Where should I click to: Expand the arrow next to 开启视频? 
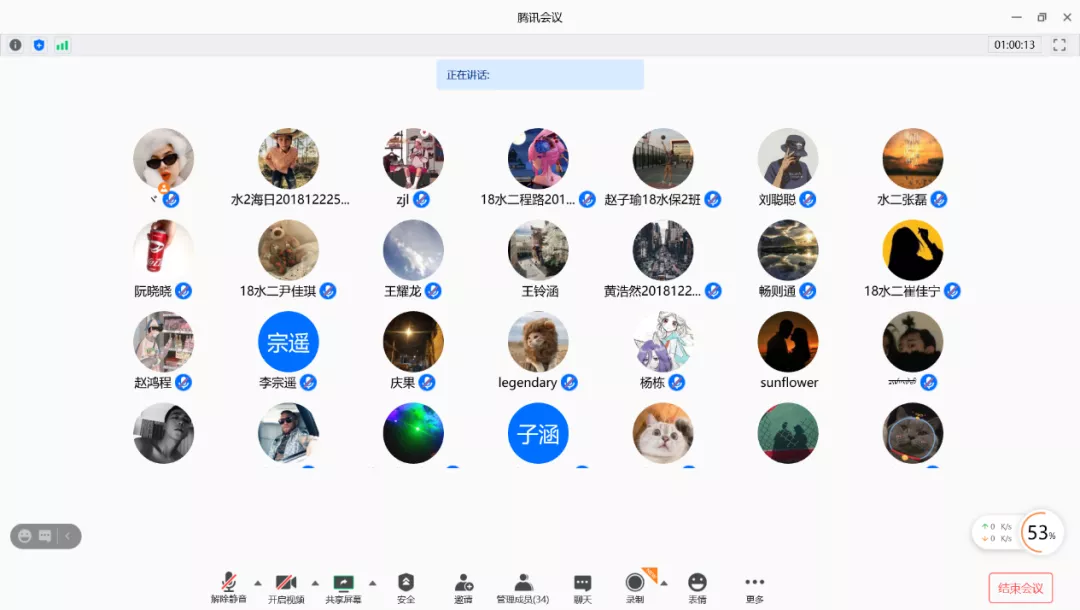[x=315, y=582]
